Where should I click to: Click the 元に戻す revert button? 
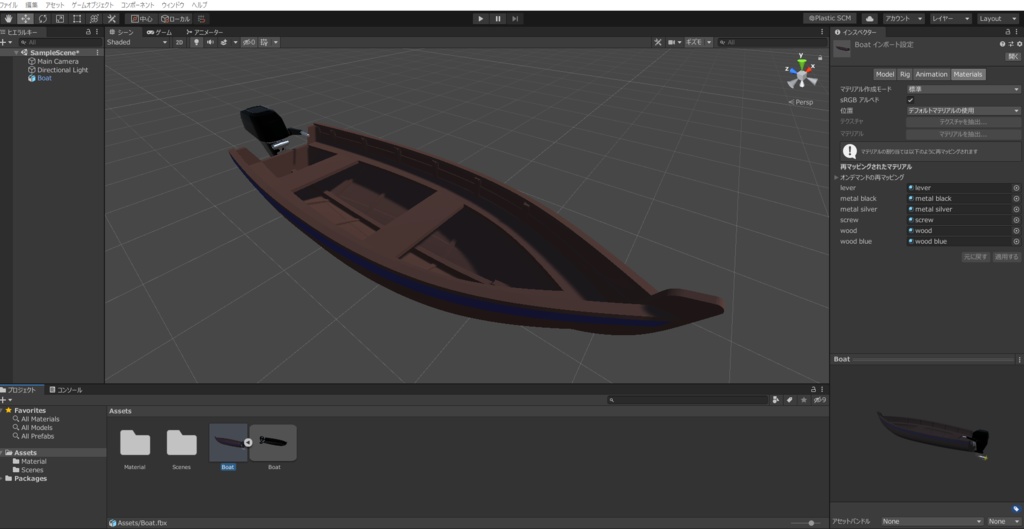pos(976,257)
